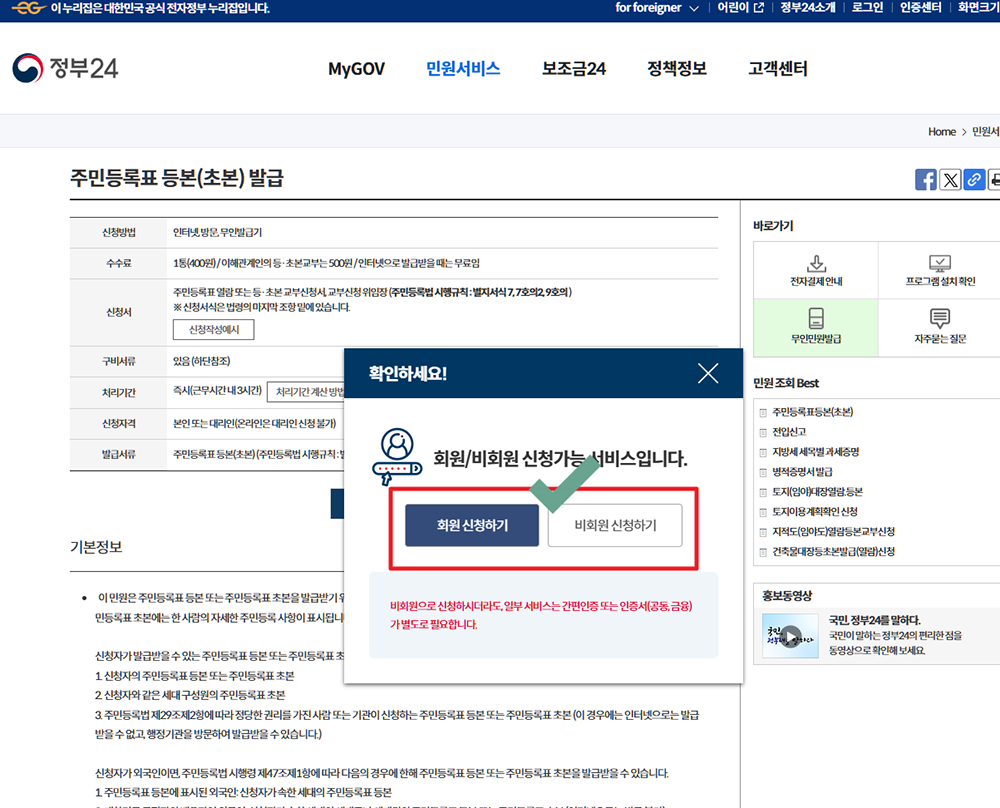Play the 국민 정부24를 말하다 promotional video

[790, 634]
